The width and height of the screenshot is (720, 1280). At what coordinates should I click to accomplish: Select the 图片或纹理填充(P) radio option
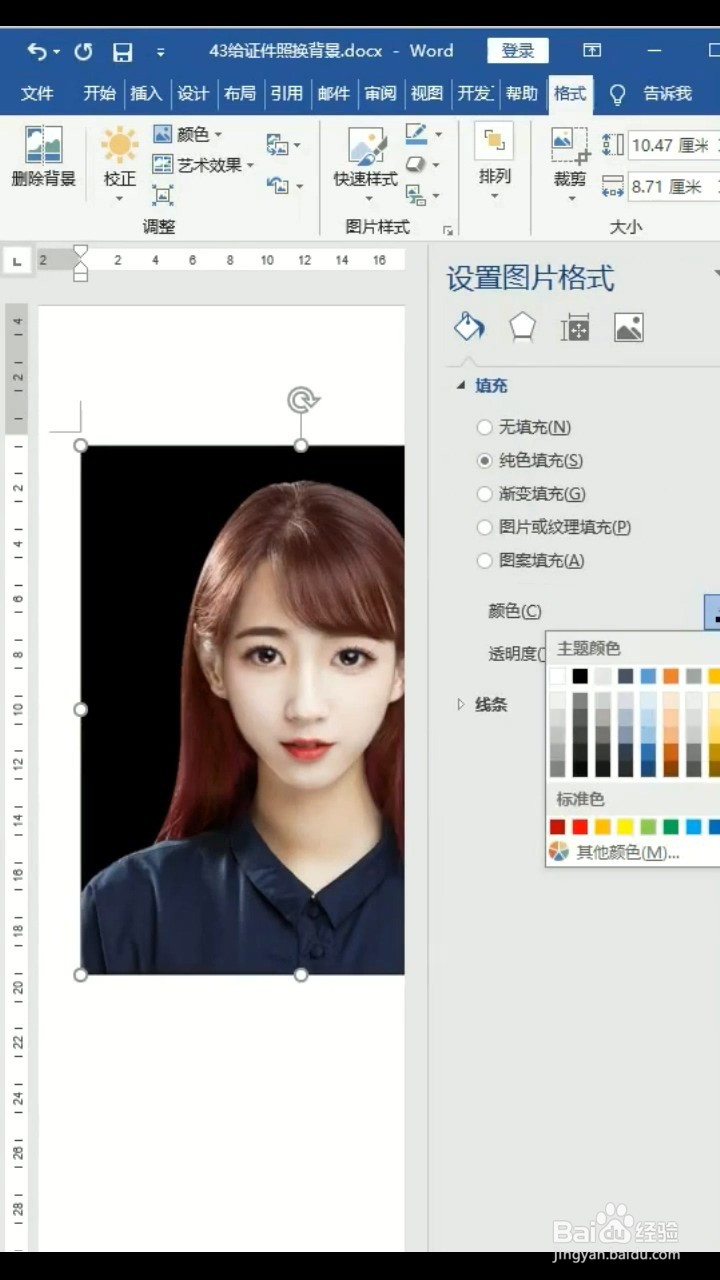coord(553,527)
